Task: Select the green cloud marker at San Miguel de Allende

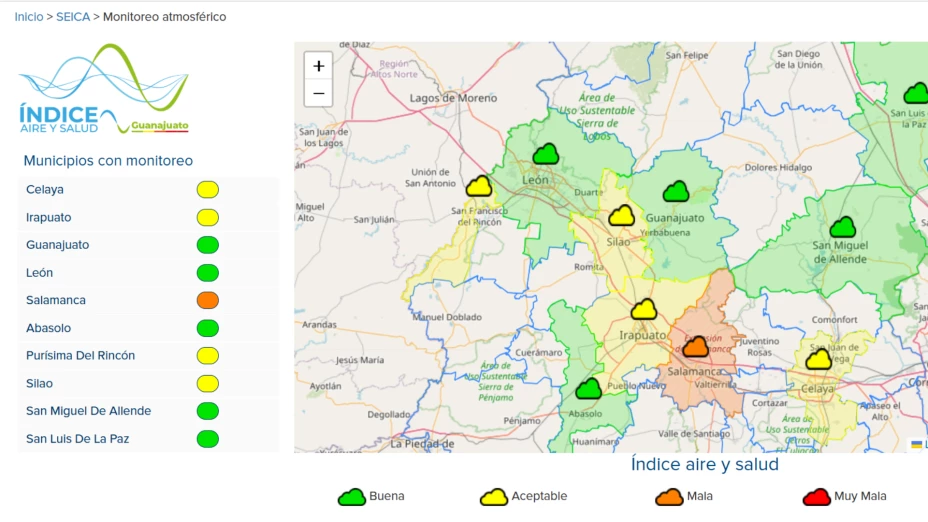Action: click(843, 228)
